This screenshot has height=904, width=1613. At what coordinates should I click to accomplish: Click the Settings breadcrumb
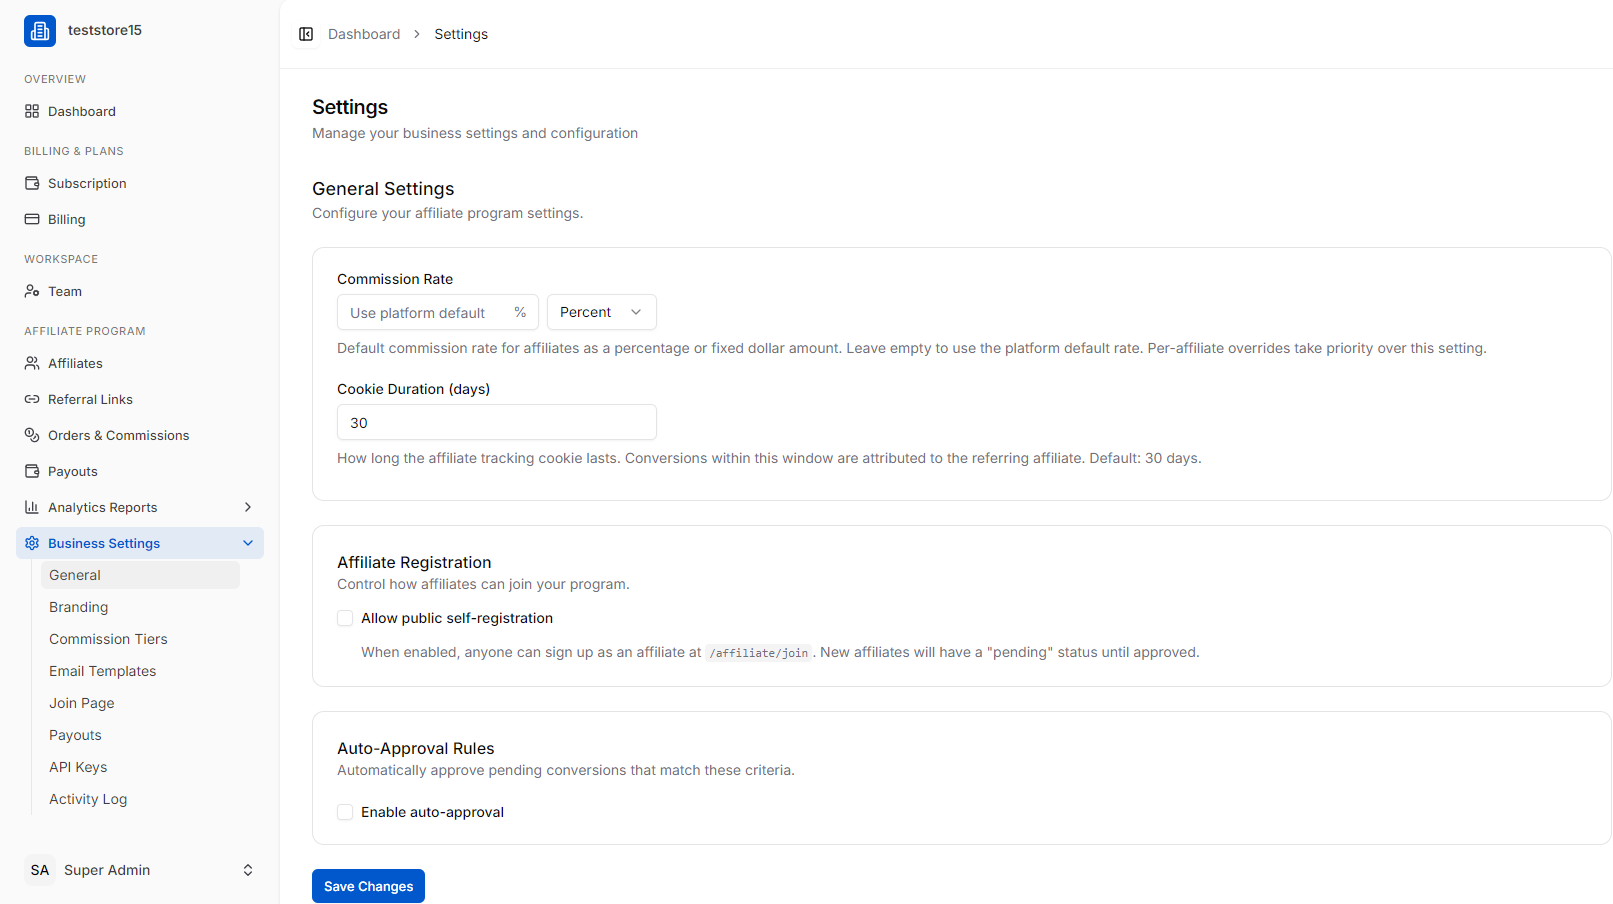click(x=461, y=34)
